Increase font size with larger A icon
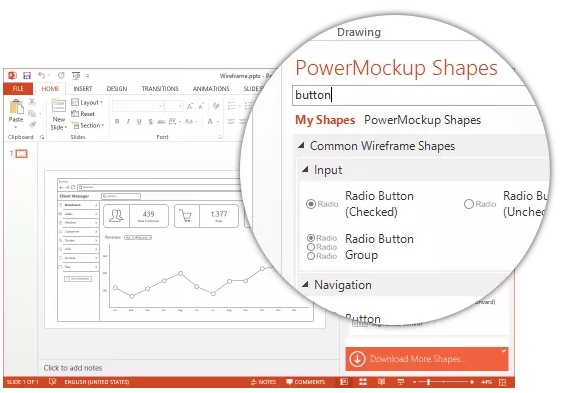This screenshot has height=393, width=574. point(190,106)
